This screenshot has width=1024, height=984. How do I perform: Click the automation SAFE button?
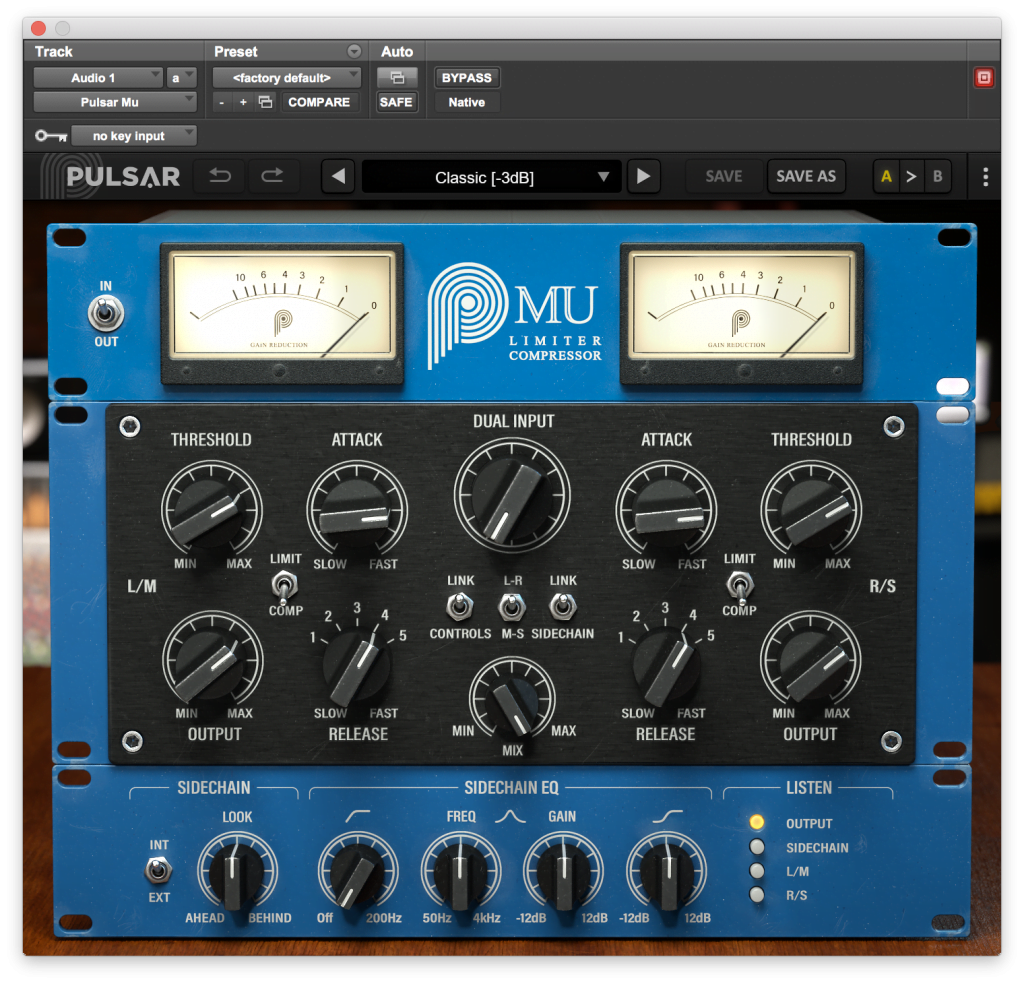pyautogui.click(x=396, y=102)
